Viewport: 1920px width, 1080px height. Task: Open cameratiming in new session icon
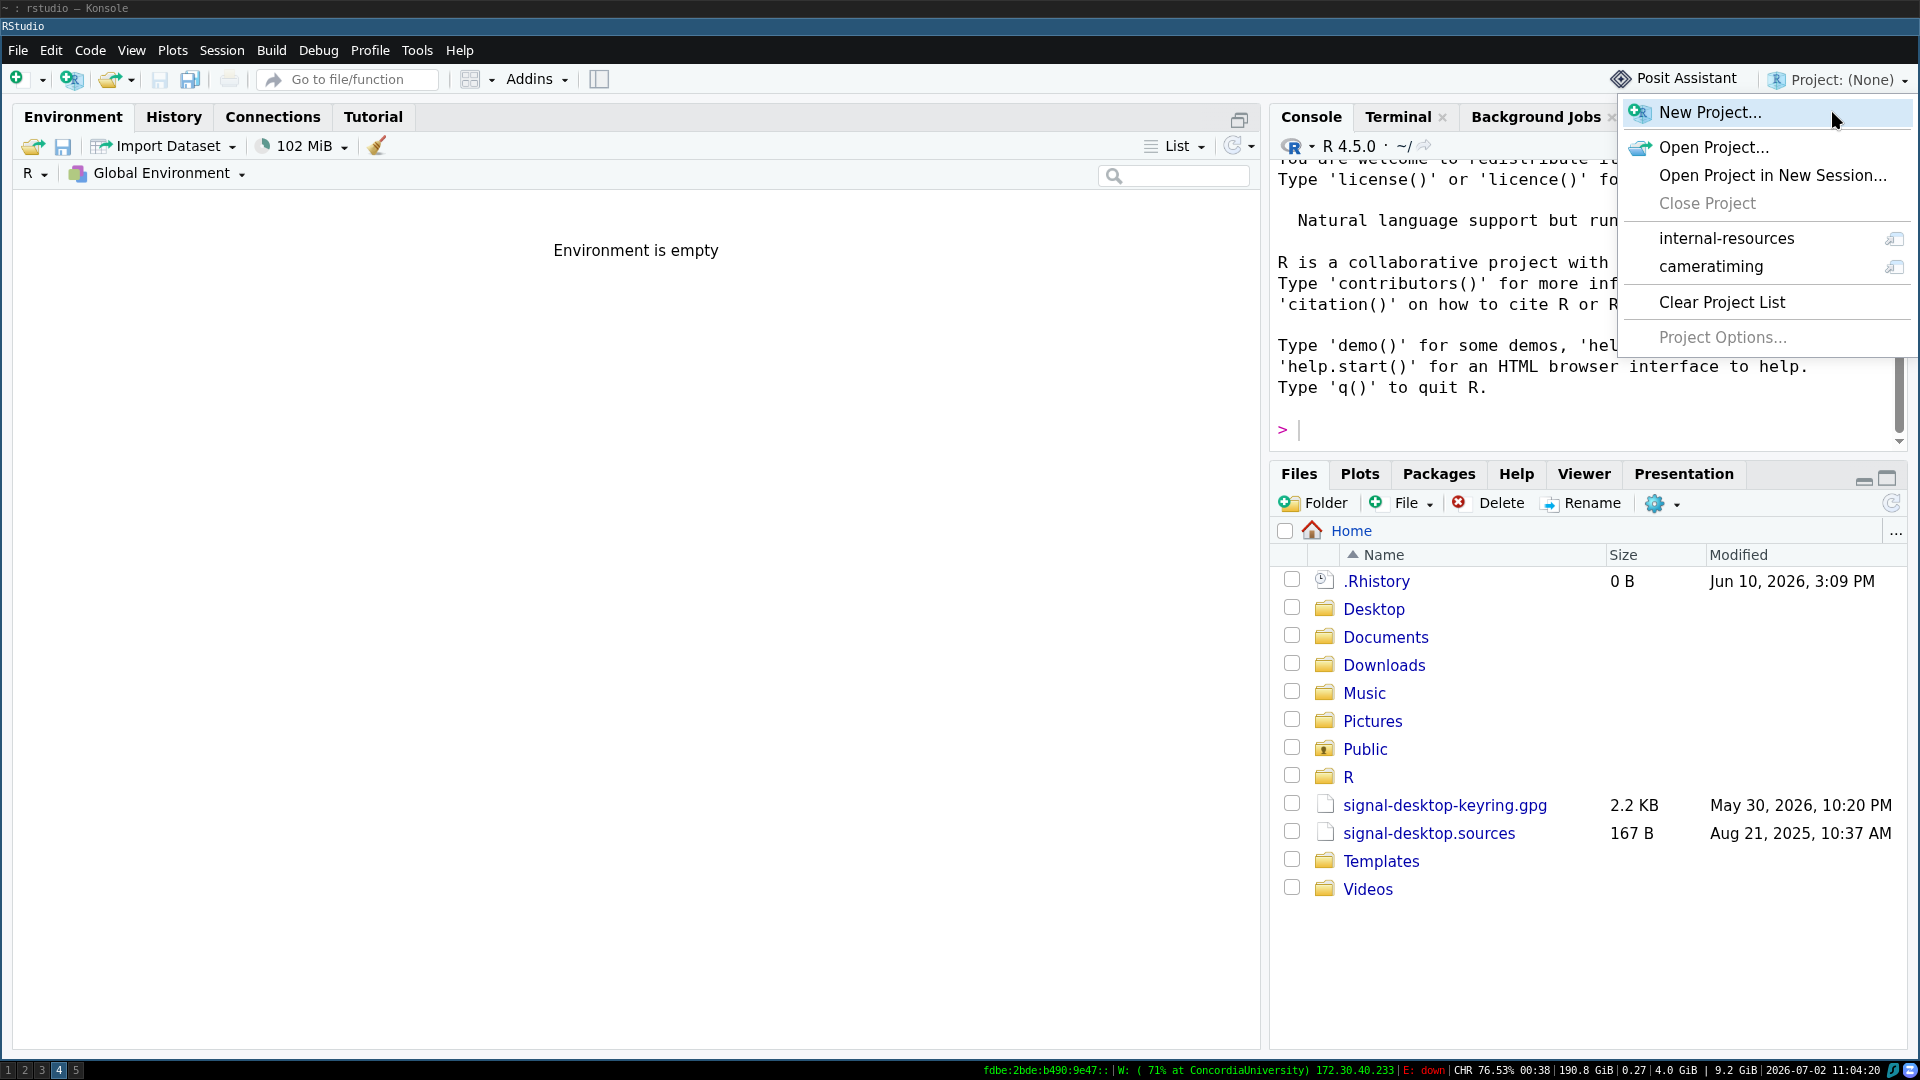coord(1894,267)
